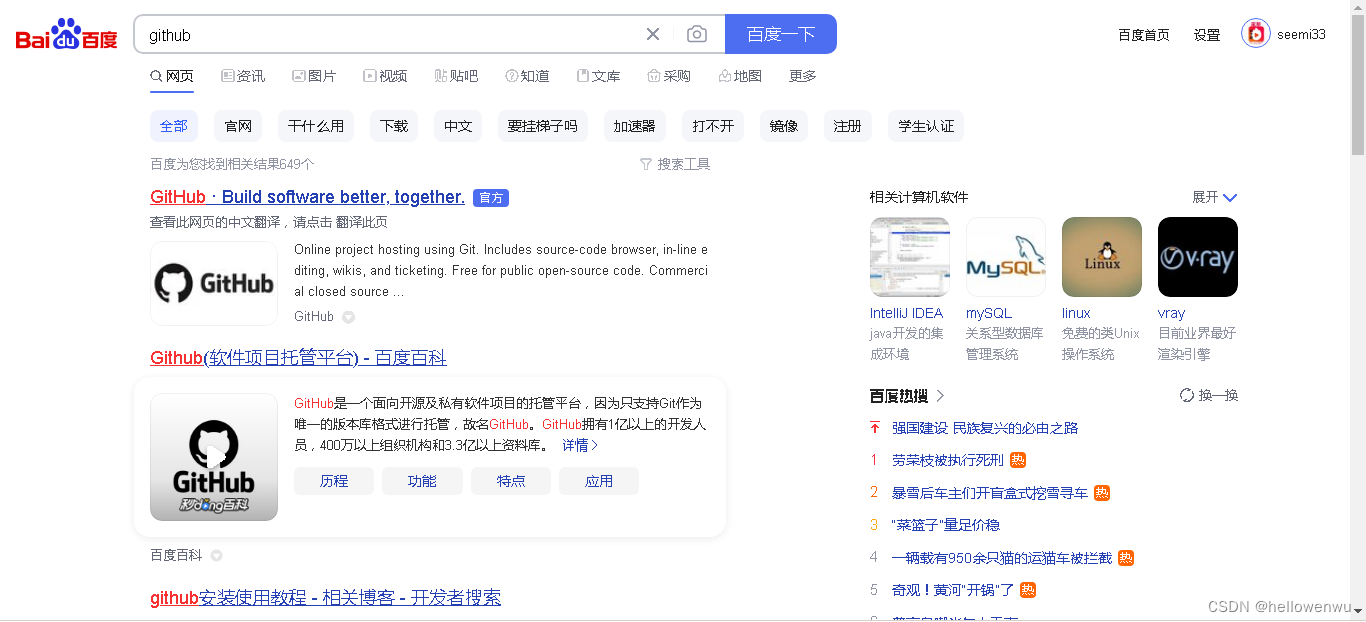Open the dropdown arrow beside 百度百科 source
The width and height of the screenshot is (1366, 622).
pyautogui.click(x=217, y=556)
